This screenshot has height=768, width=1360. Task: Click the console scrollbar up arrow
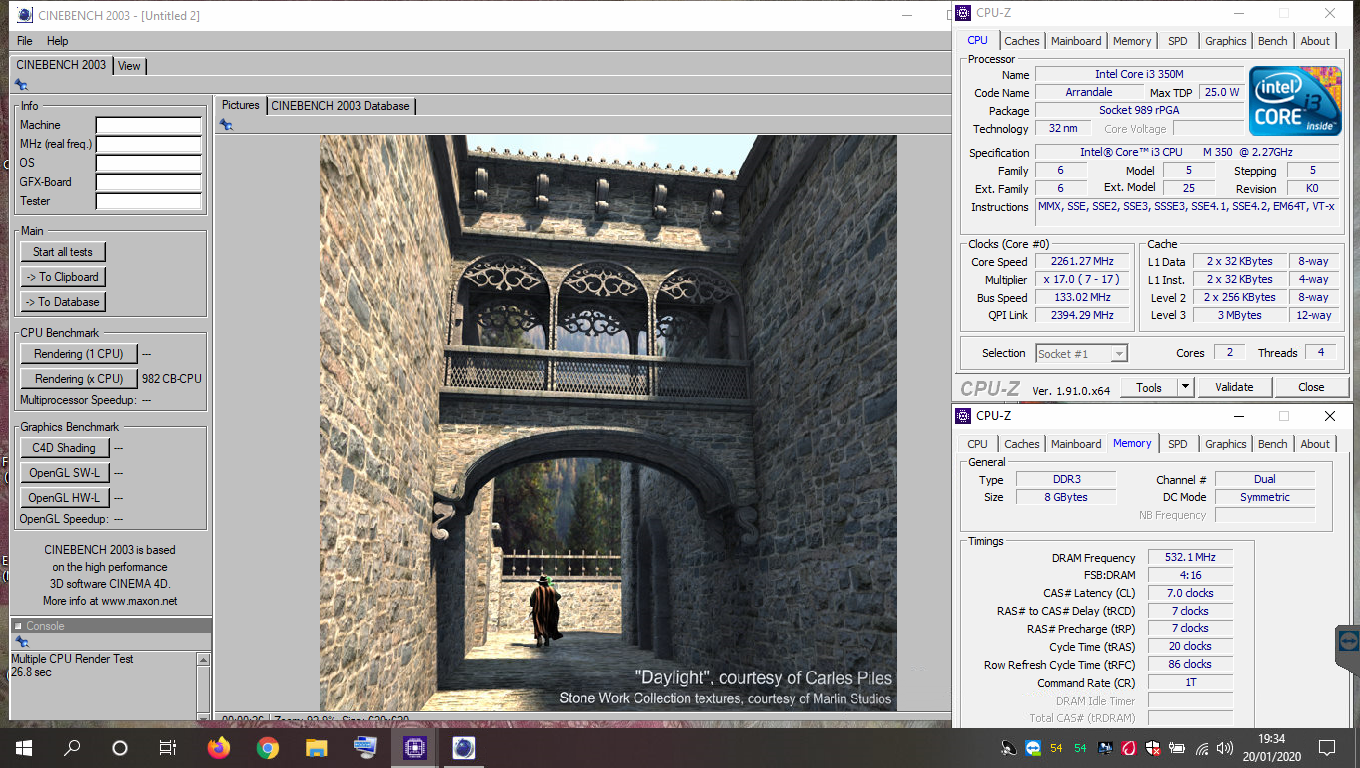tap(204, 660)
